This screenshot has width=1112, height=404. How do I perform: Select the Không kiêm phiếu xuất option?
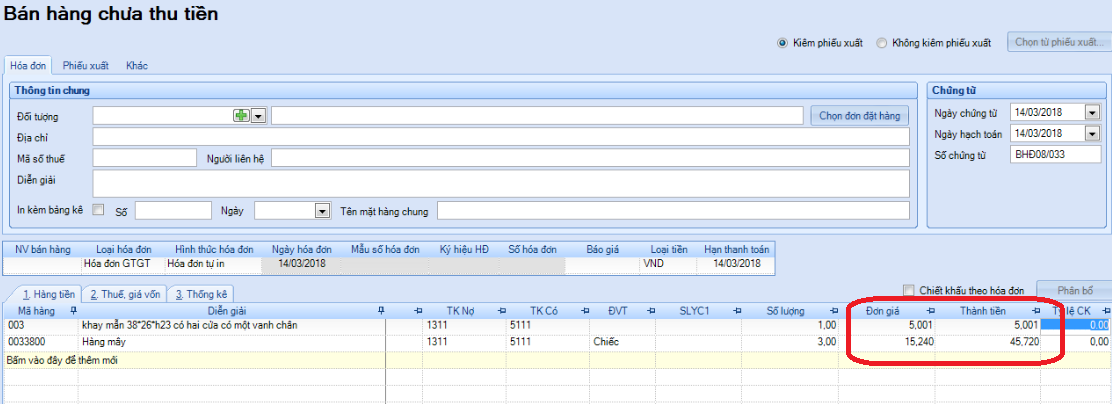pyautogui.click(x=881, y=43)
